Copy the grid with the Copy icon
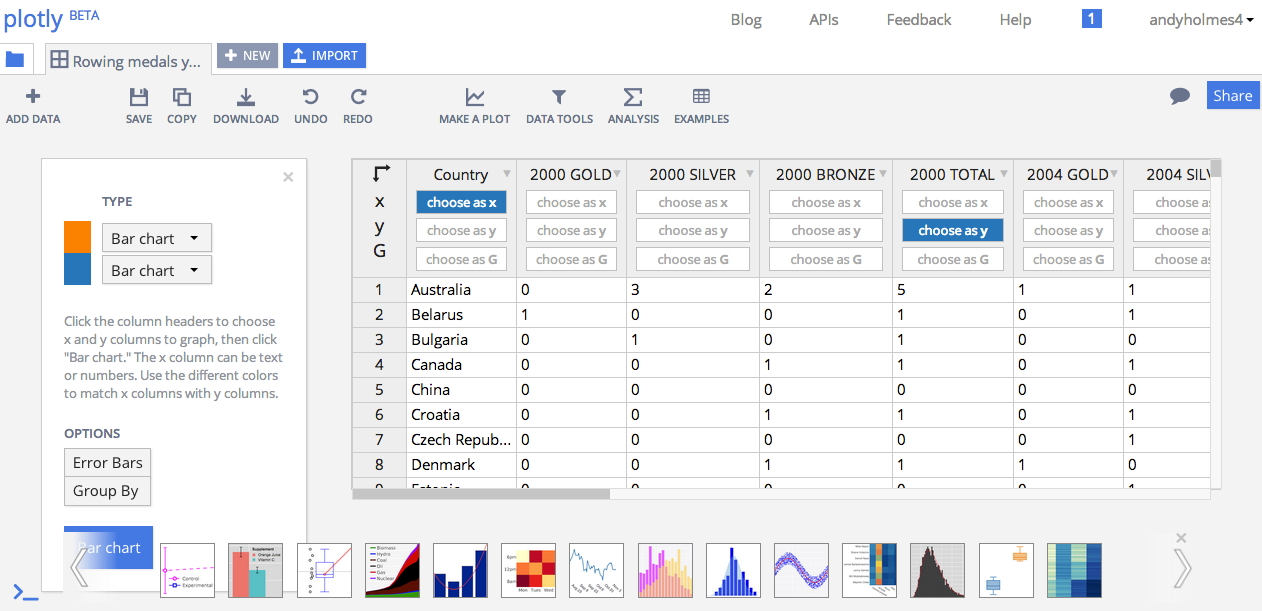Screen dimensions: 1262x611 pos(181,105)
